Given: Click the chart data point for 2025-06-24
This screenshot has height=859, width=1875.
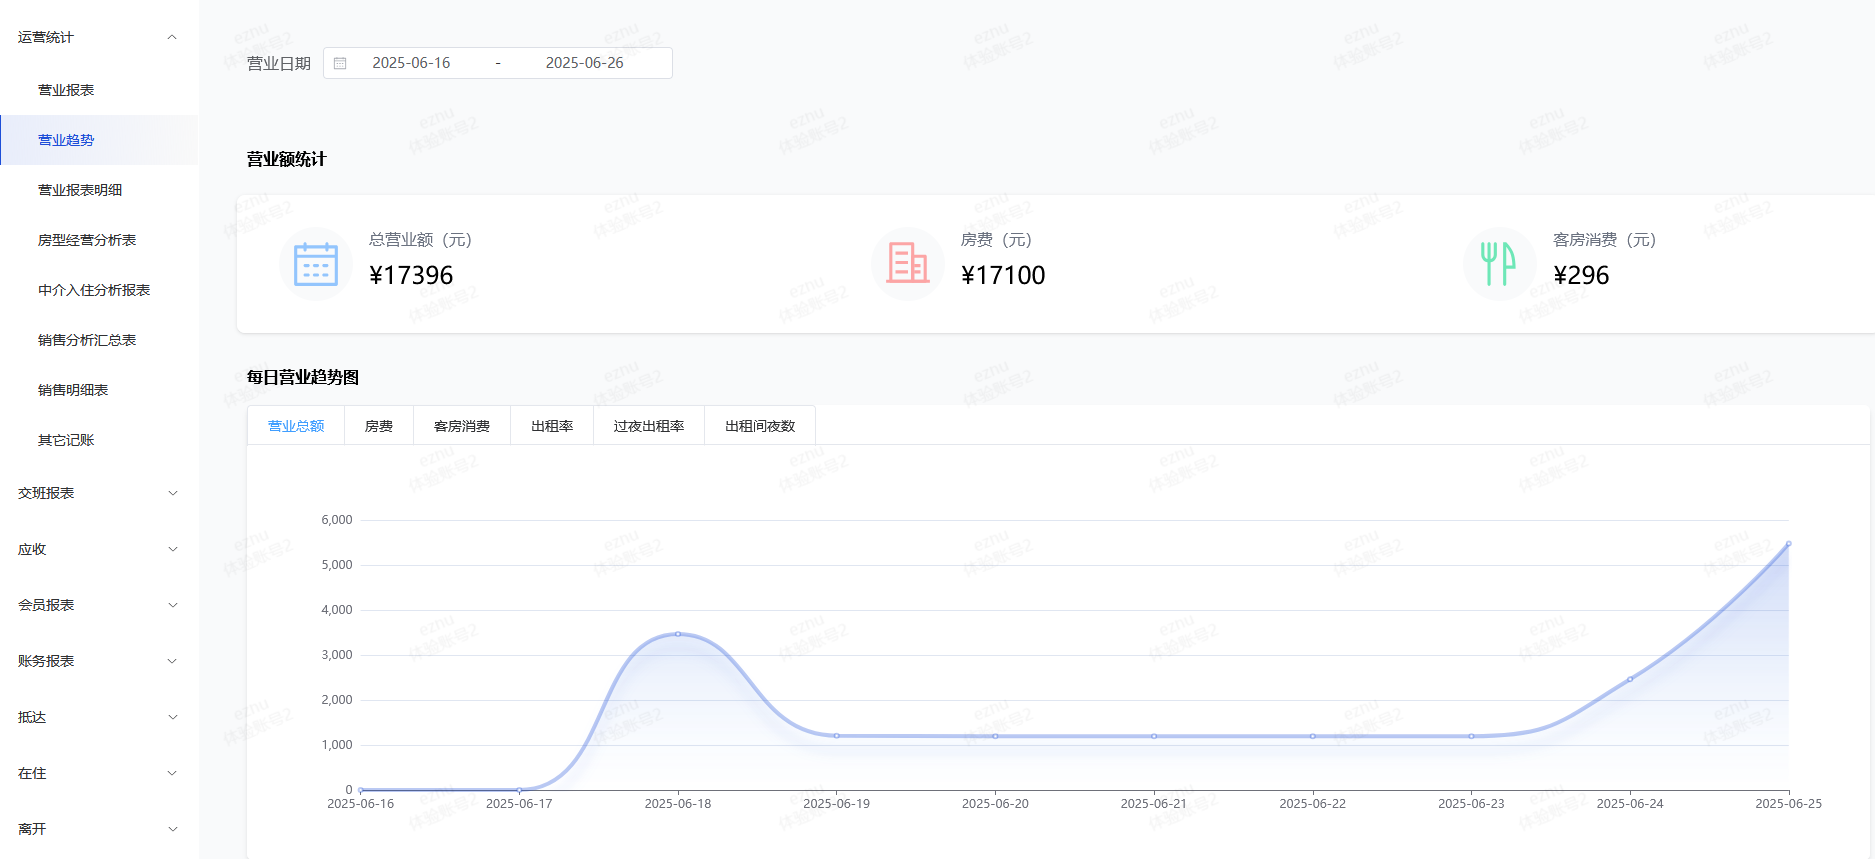Looking at the screenshot, I should [1630, 679].
